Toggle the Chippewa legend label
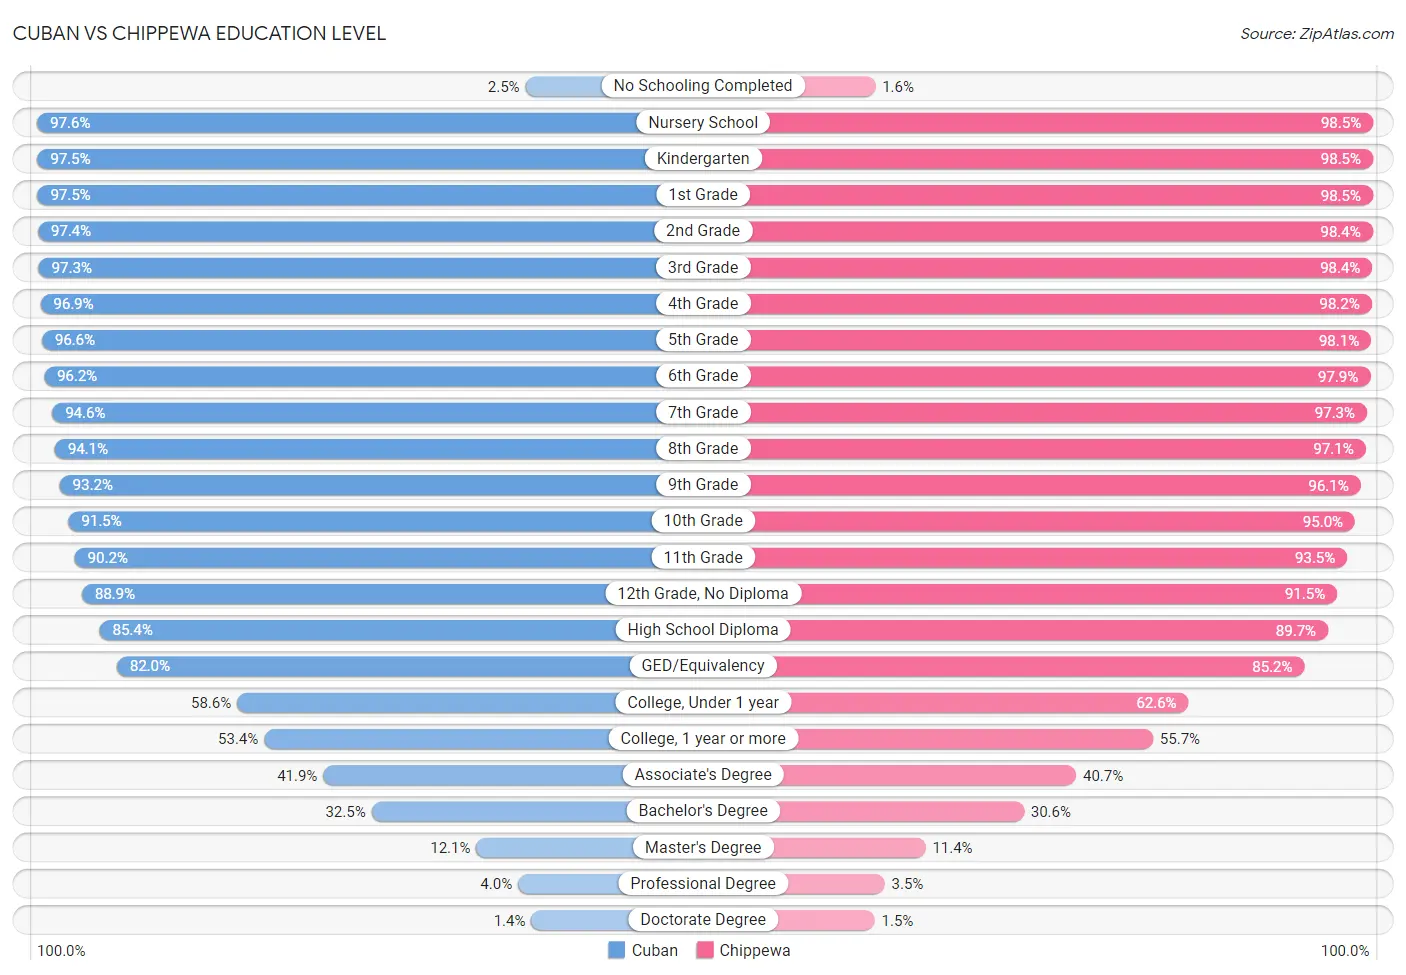The width and height of the screenshot is (1406, 975). coord(754,950)
